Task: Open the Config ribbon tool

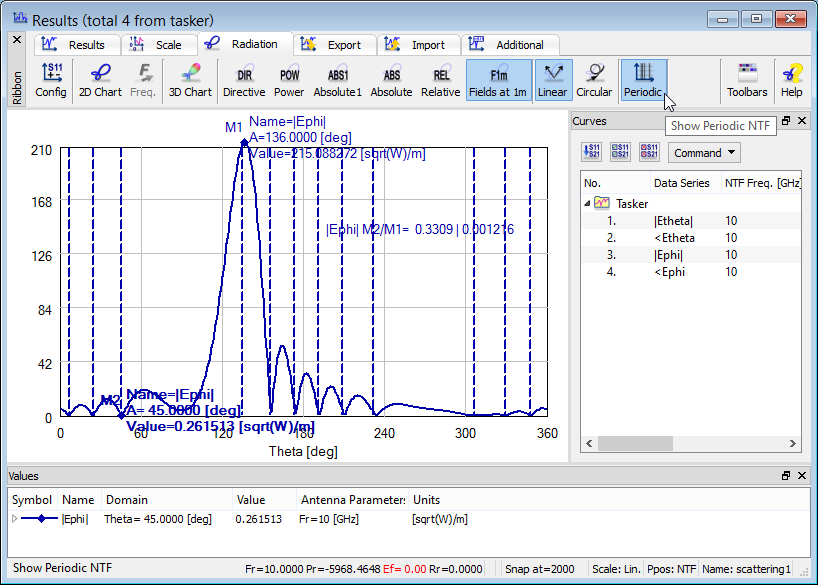Action: 51,80
